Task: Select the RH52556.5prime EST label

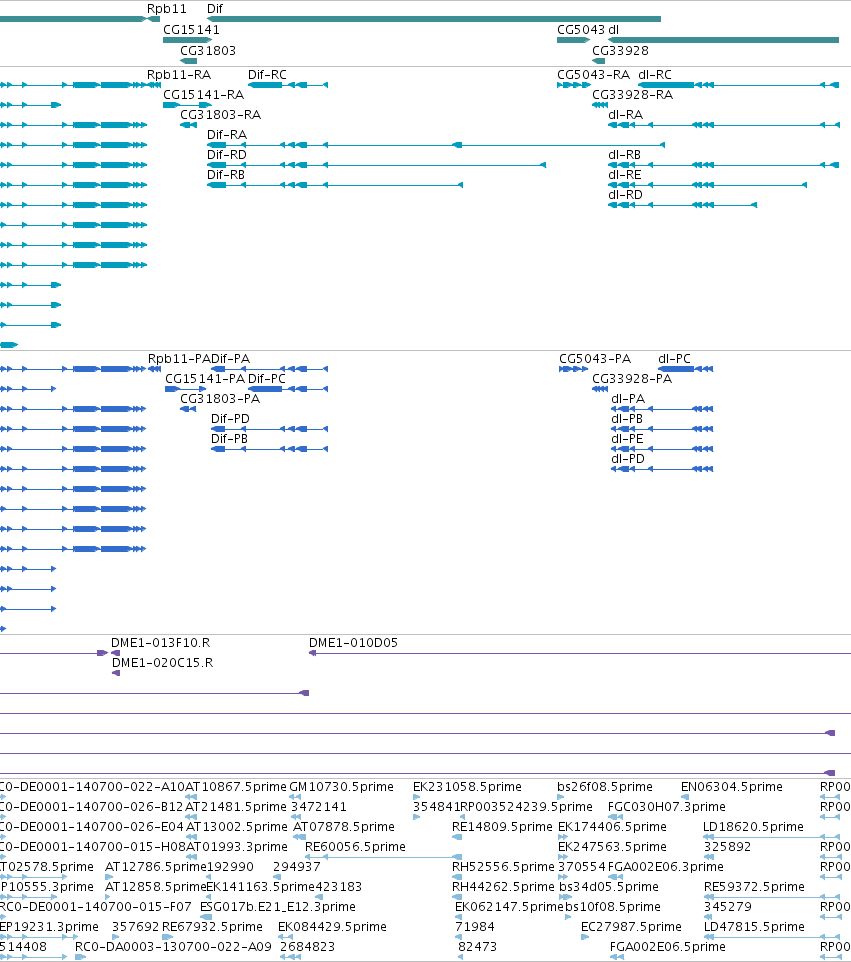Action: pyautogui.click(x=503, y=867)
